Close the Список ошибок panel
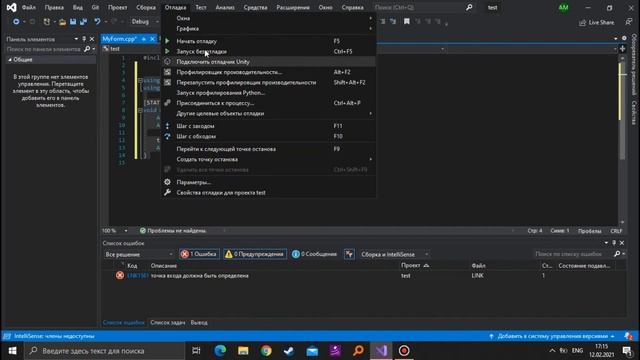Screen dimensions: 640x360 tap(622, 243)
